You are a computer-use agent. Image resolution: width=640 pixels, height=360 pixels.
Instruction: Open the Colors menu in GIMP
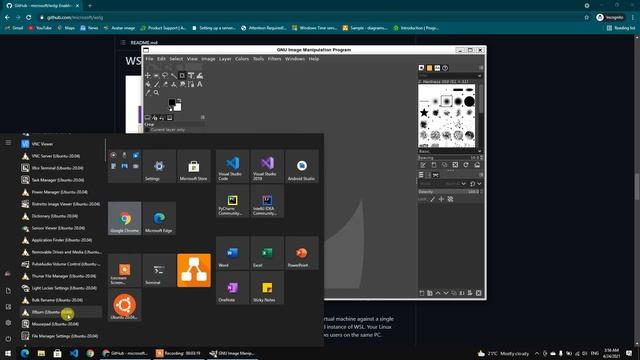coord(242,59)
